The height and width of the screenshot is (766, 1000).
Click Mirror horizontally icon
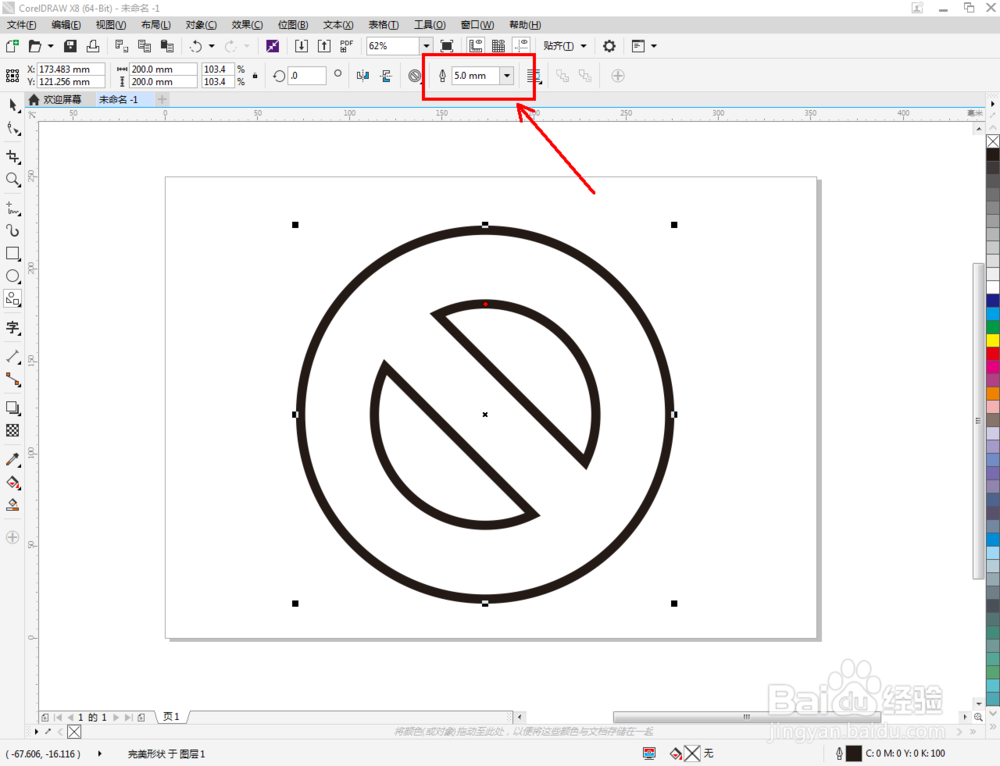(x=363, y=76)
